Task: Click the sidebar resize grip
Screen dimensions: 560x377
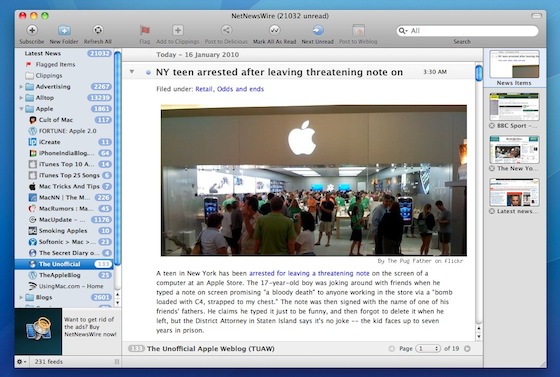Action: (x=117, y=362)
